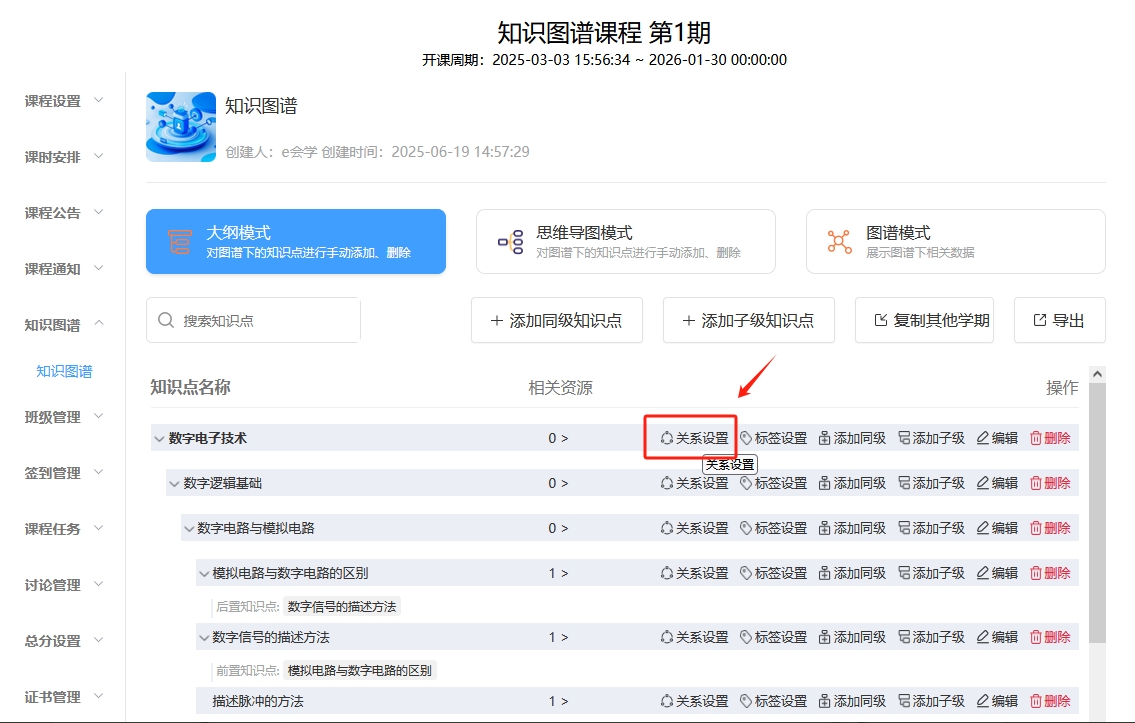Screen dimensions: 1135x723
Task: Click 添加同级知识点 button
Action: click(556, 320)
